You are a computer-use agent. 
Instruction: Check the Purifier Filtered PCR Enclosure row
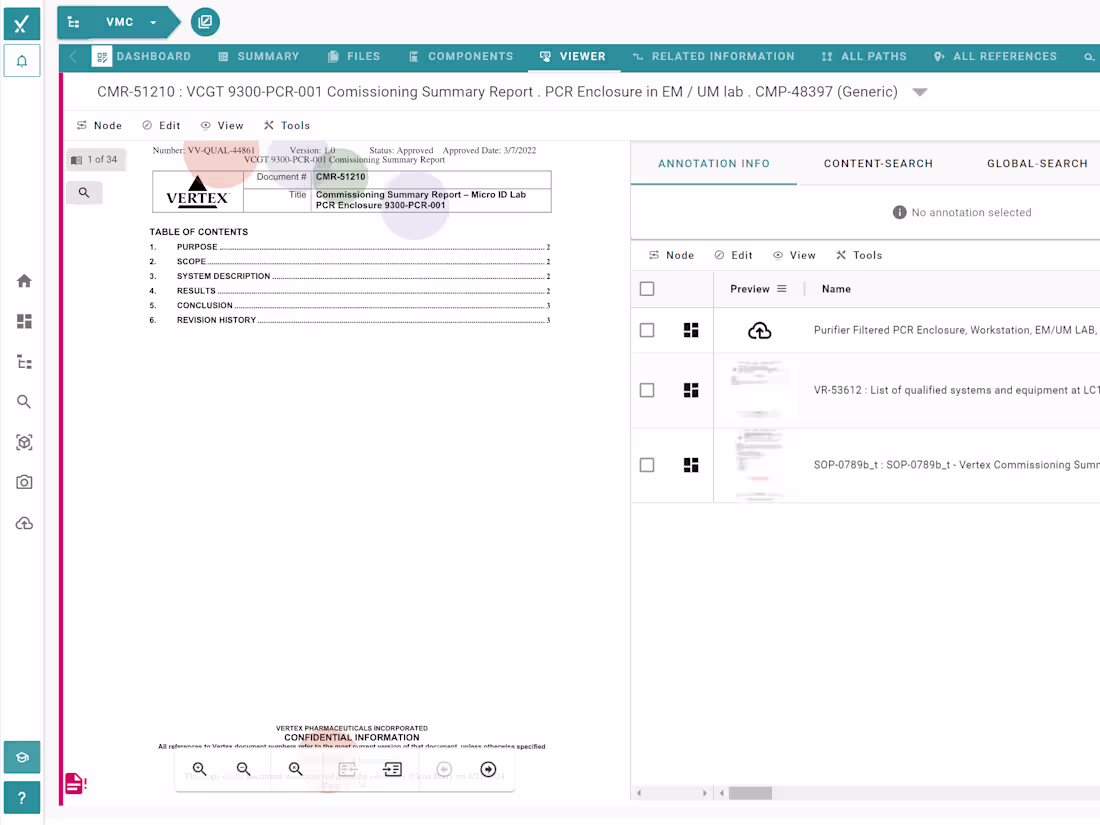click(x=647, y=330)
